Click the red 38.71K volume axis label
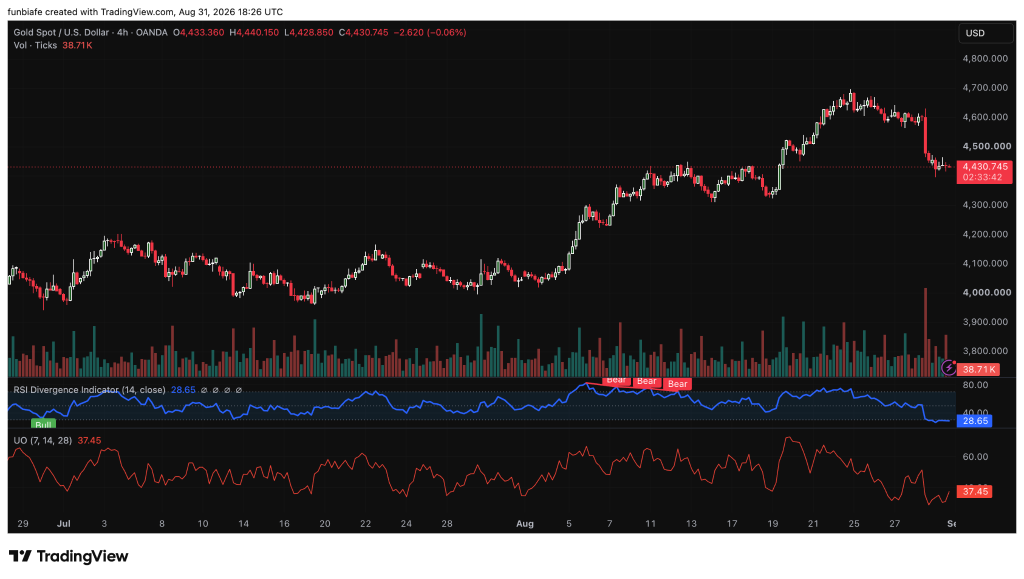Screen dimensions: 1024x579 (979, 369)
